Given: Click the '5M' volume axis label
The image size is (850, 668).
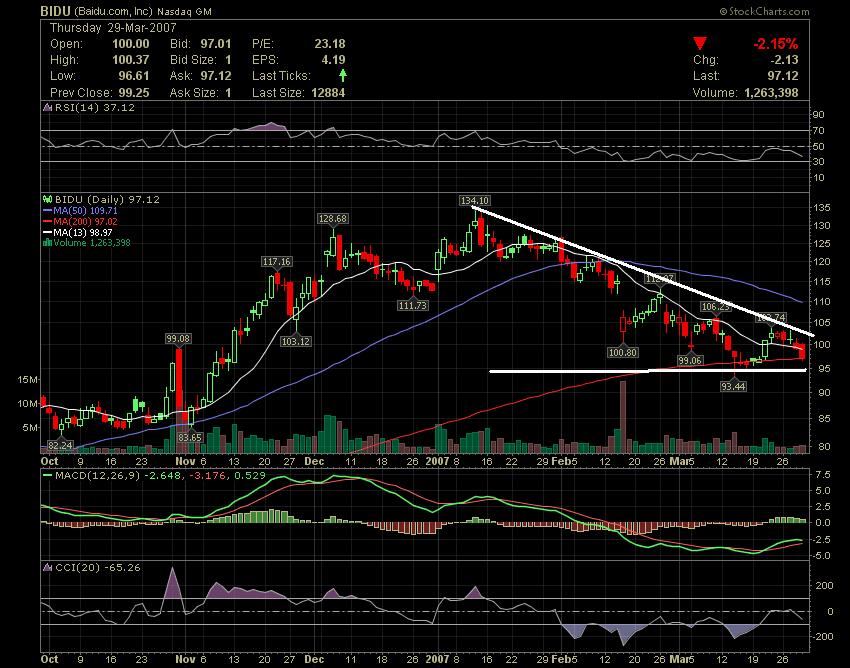Looking at the screenshot, I should (x=30, y=428).
